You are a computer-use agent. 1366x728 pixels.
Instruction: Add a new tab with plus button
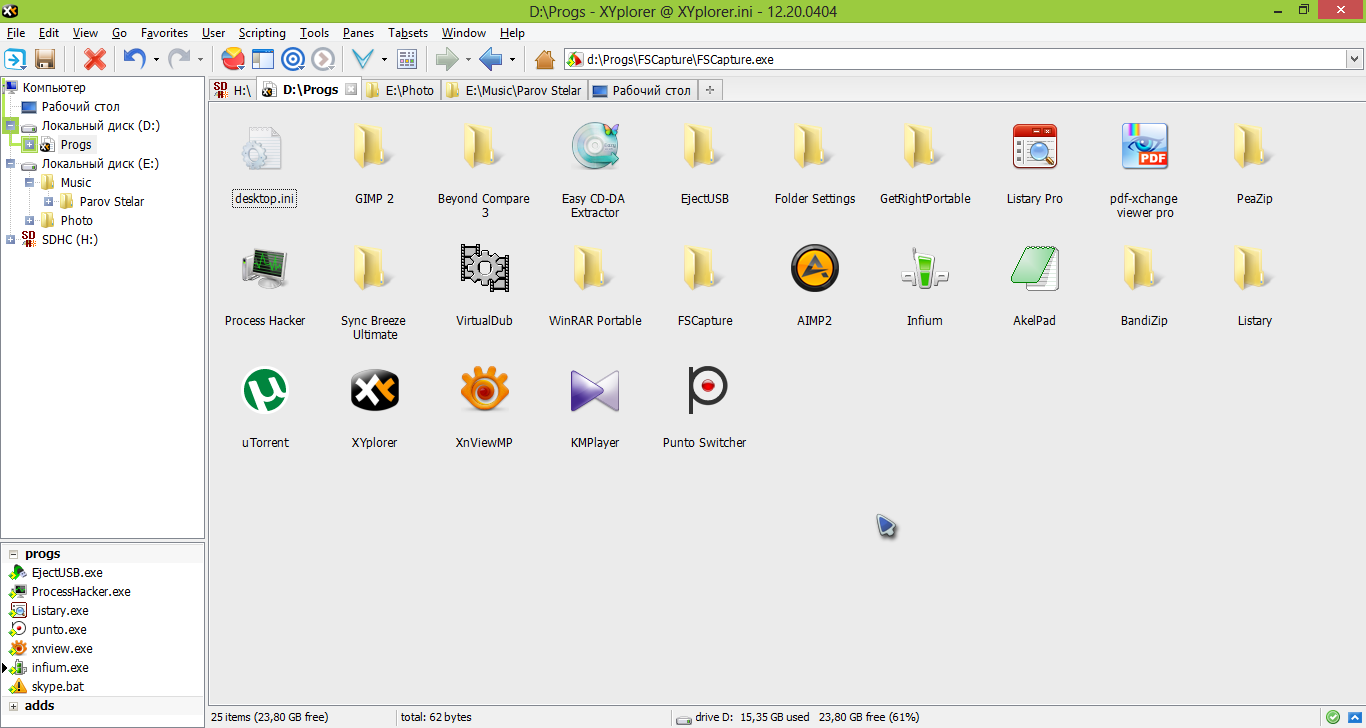point(710,90)
